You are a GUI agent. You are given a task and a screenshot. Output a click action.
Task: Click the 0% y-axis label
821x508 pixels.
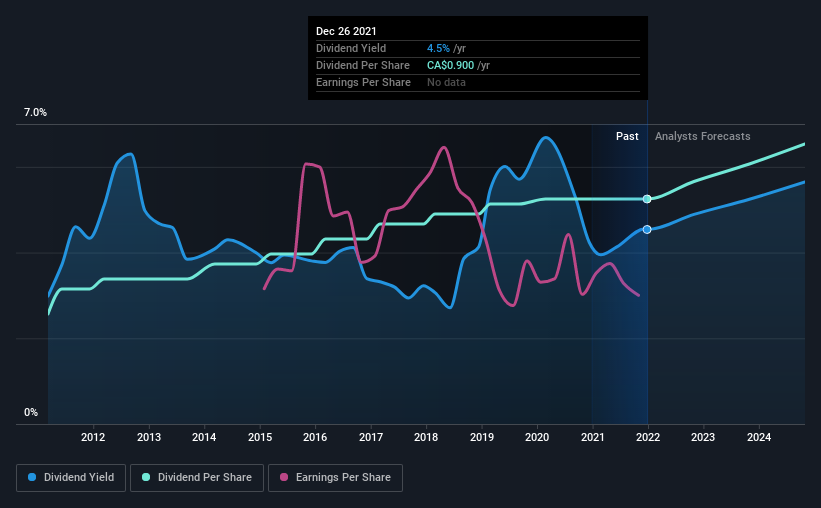click(x=31, y=413)
